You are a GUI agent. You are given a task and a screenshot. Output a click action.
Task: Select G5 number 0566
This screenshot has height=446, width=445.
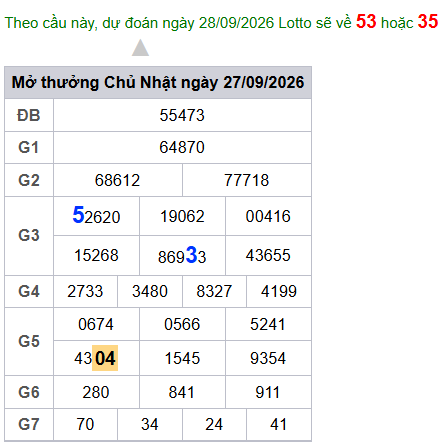(x=182, y=324)
